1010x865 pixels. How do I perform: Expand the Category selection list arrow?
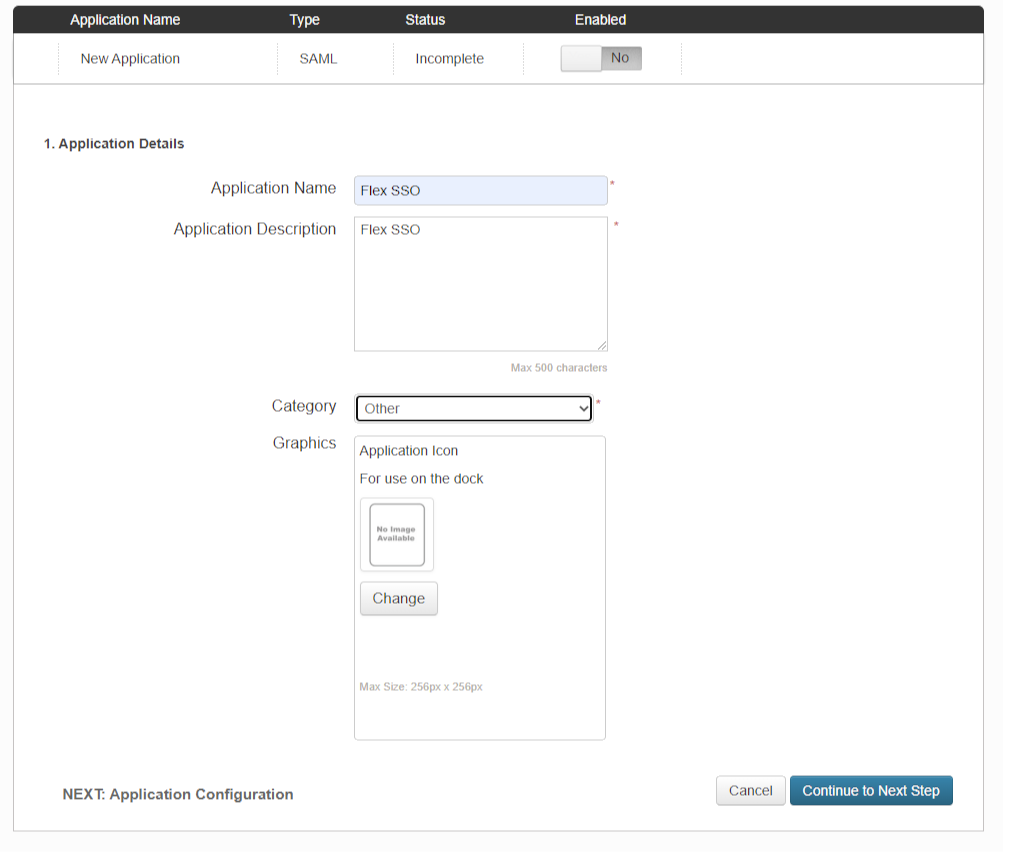pyautogui.click(x=584, y=408)
